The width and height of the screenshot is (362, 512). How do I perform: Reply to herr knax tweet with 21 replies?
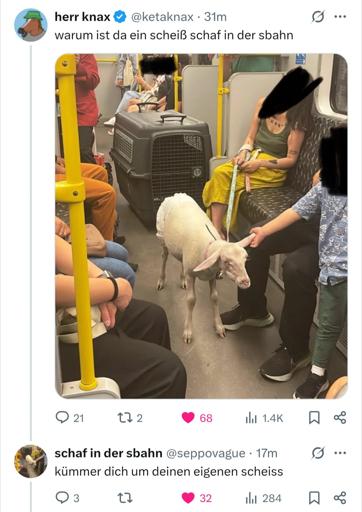click(70, 417)
